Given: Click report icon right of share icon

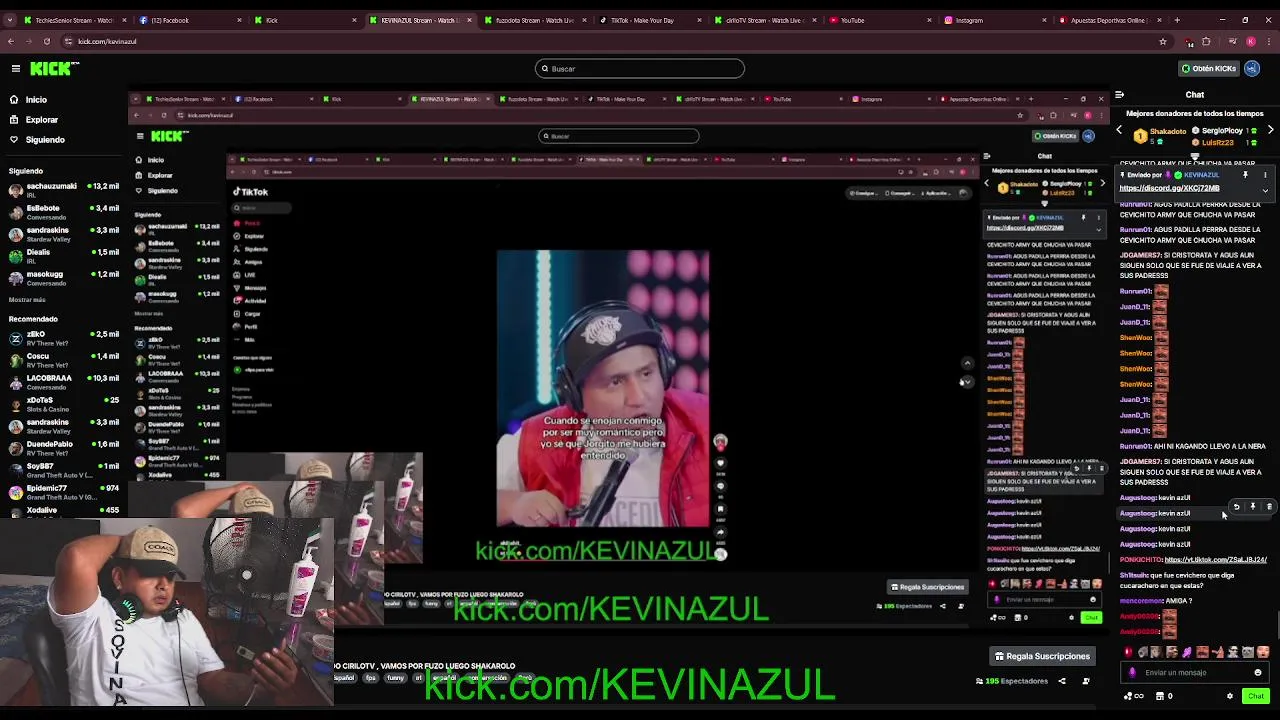Looking at the screenshot, I should (1086, 681).
